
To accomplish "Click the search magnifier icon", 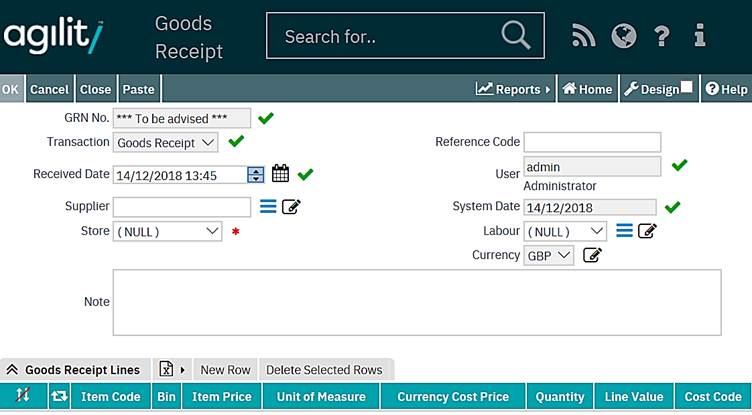I will (x=515, y=36).
